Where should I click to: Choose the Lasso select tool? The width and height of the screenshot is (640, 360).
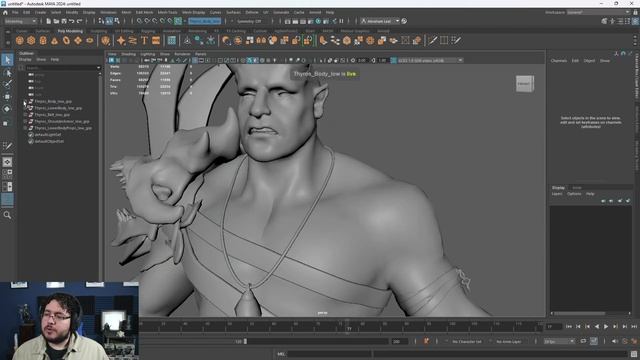click(x=7, y=73)
